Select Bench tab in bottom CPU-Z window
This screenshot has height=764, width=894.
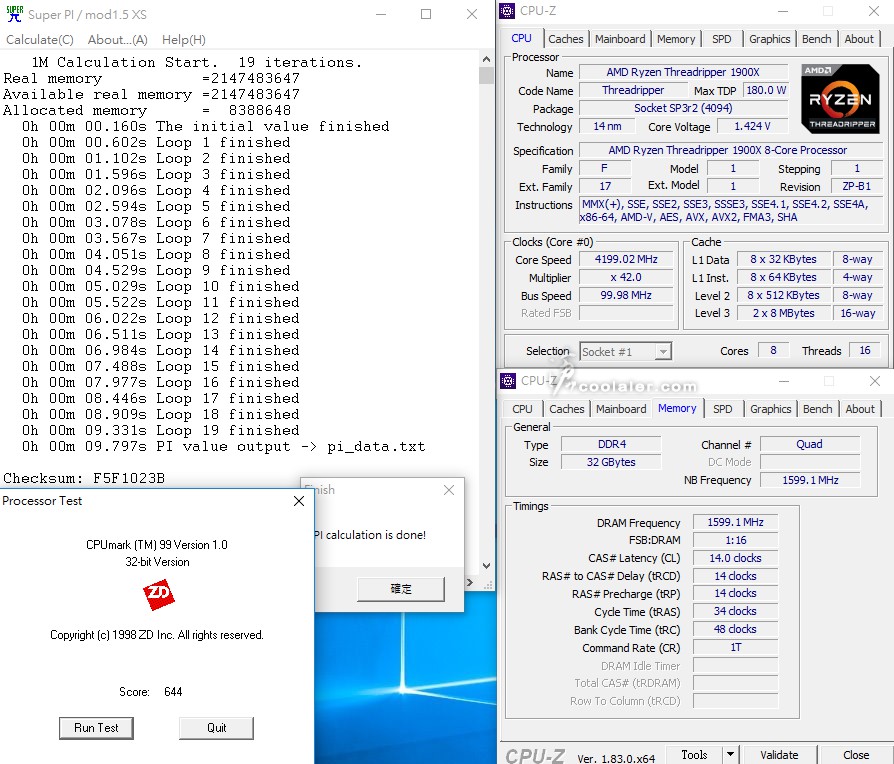pyautogui.click(x=818, y=409)
